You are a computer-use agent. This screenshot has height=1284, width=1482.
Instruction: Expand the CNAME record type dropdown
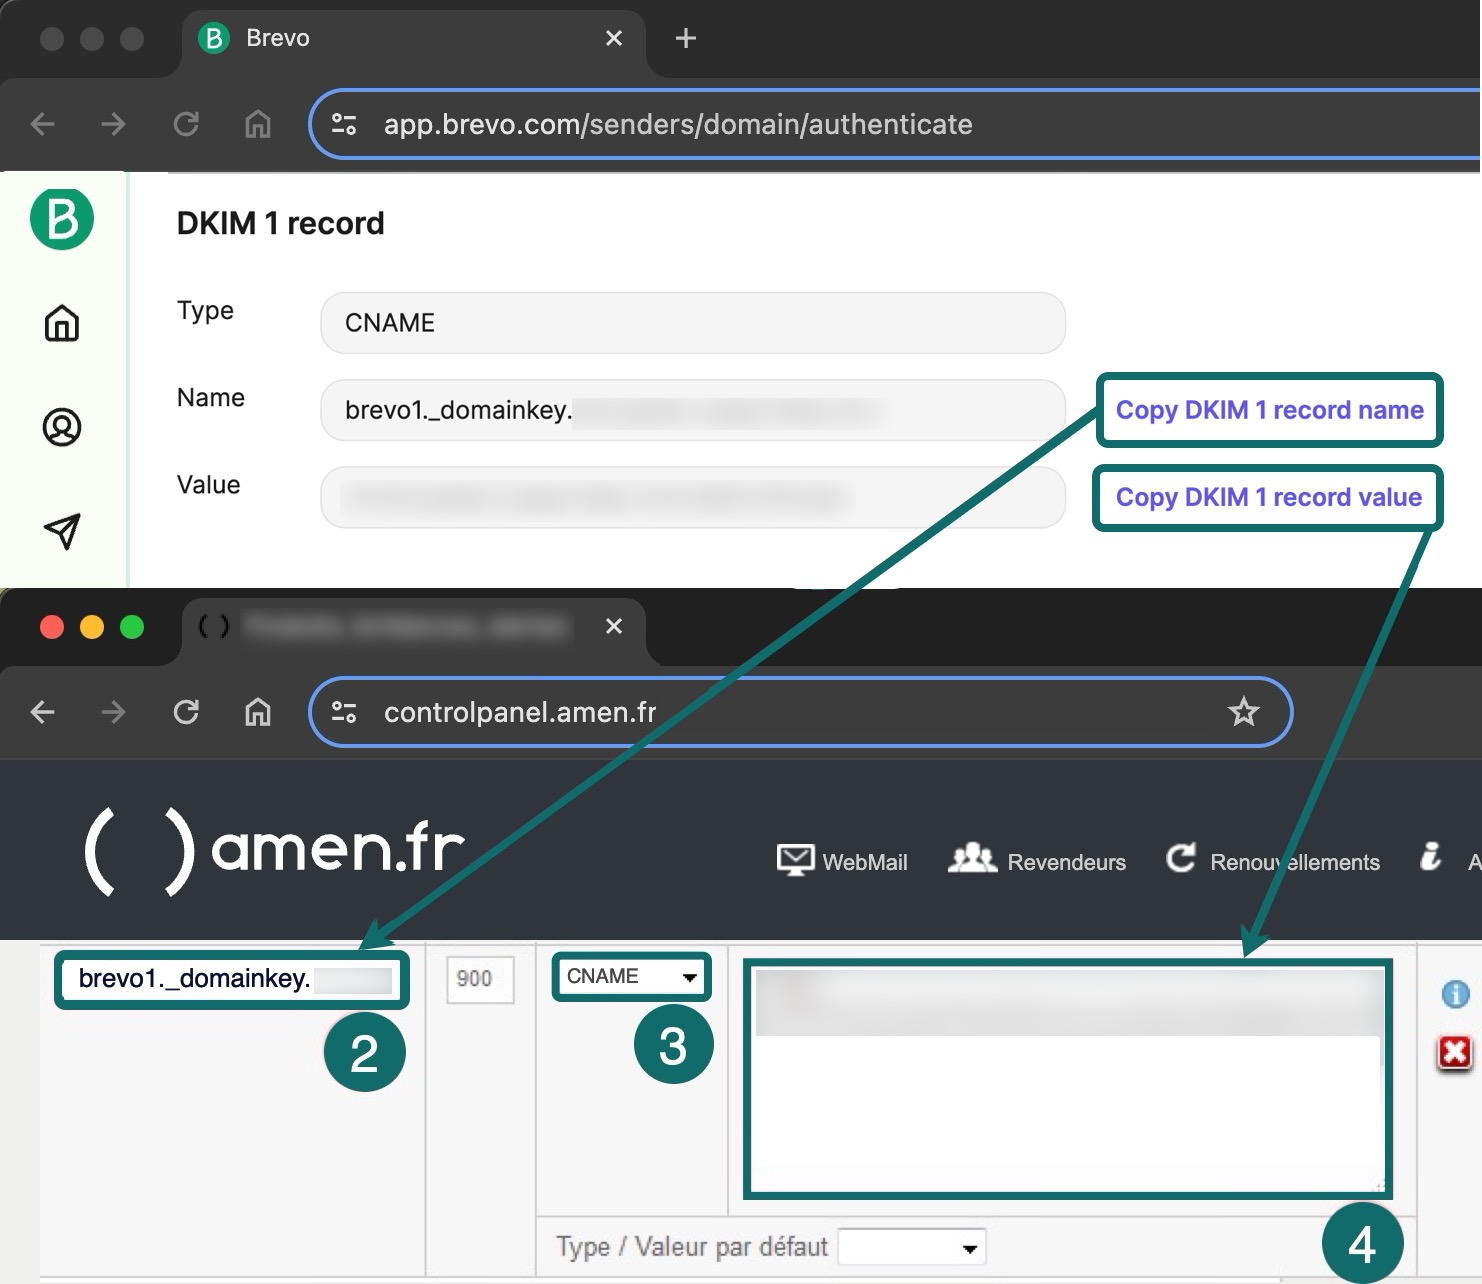tap(631, 977)
